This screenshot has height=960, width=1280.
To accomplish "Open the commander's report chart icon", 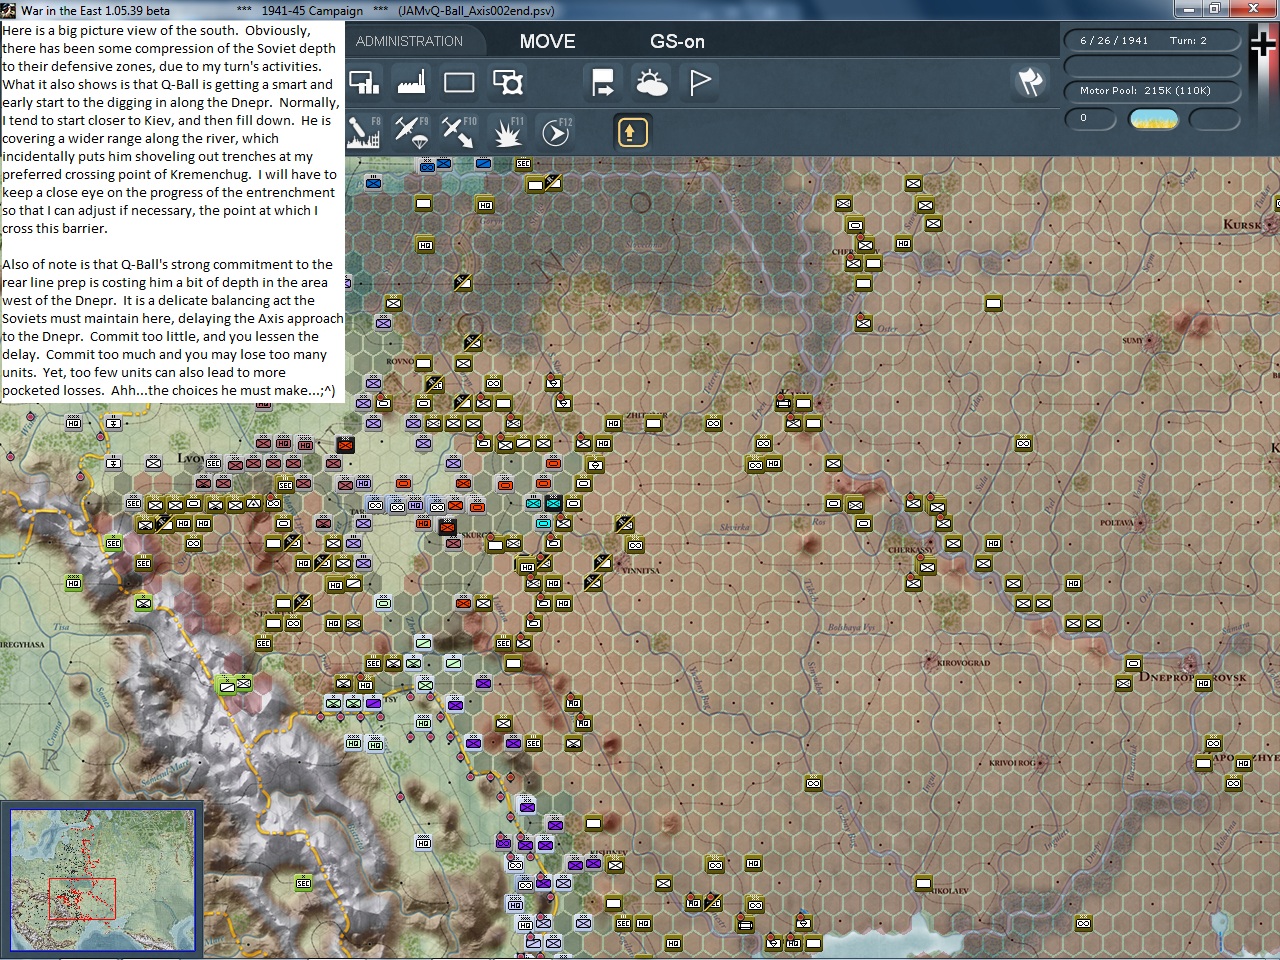I will 364,82.
